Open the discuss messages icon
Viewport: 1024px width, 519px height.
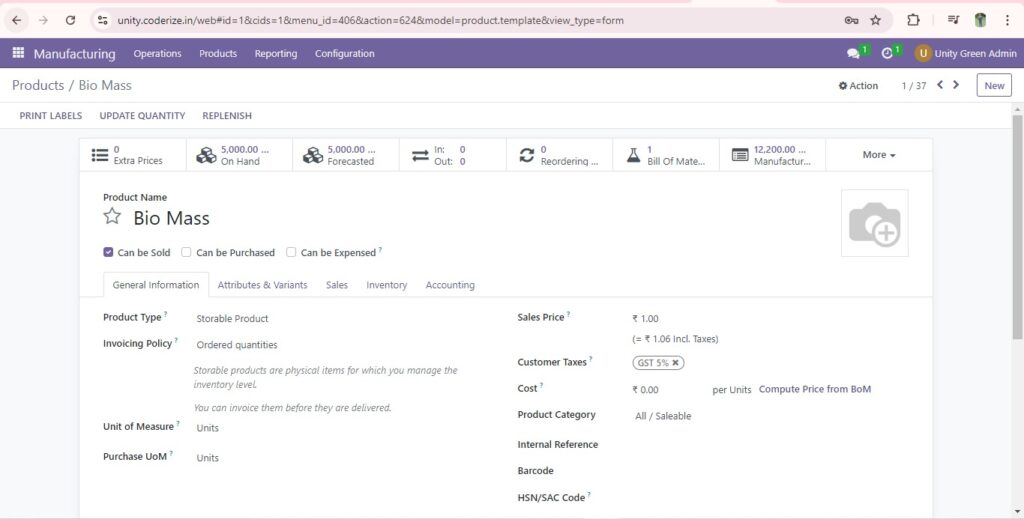852,54
